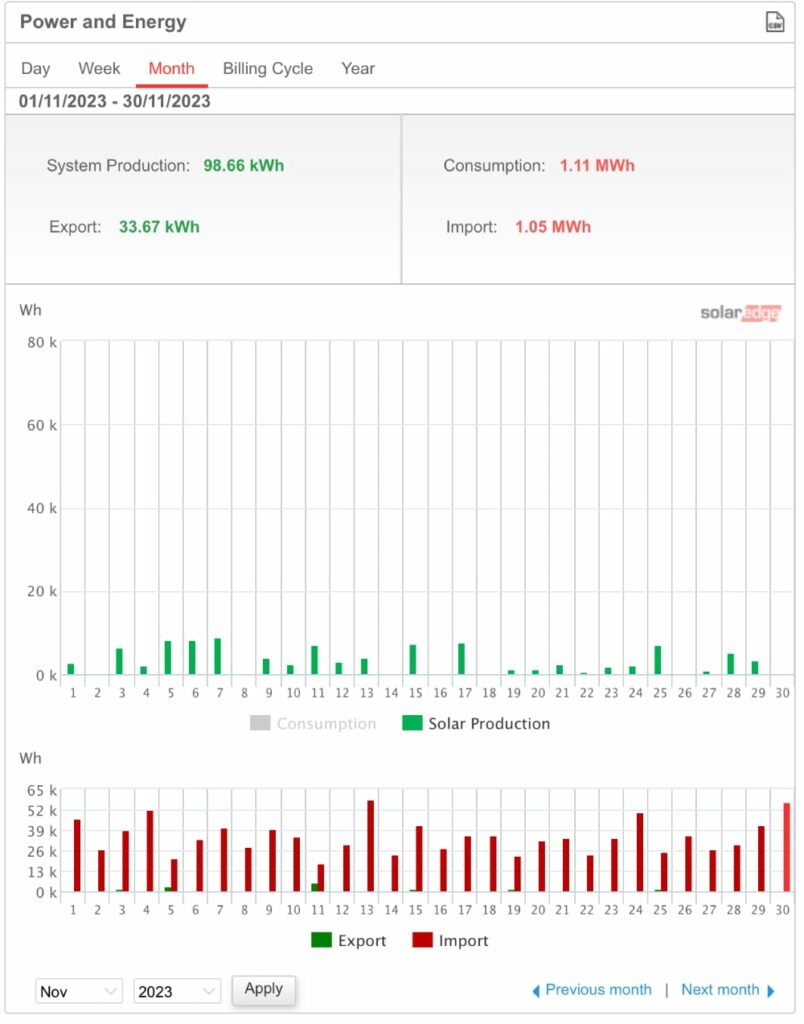The image size is (804, 1024).
Task: Export data using the CSV icon
Action: click(774, 22)
